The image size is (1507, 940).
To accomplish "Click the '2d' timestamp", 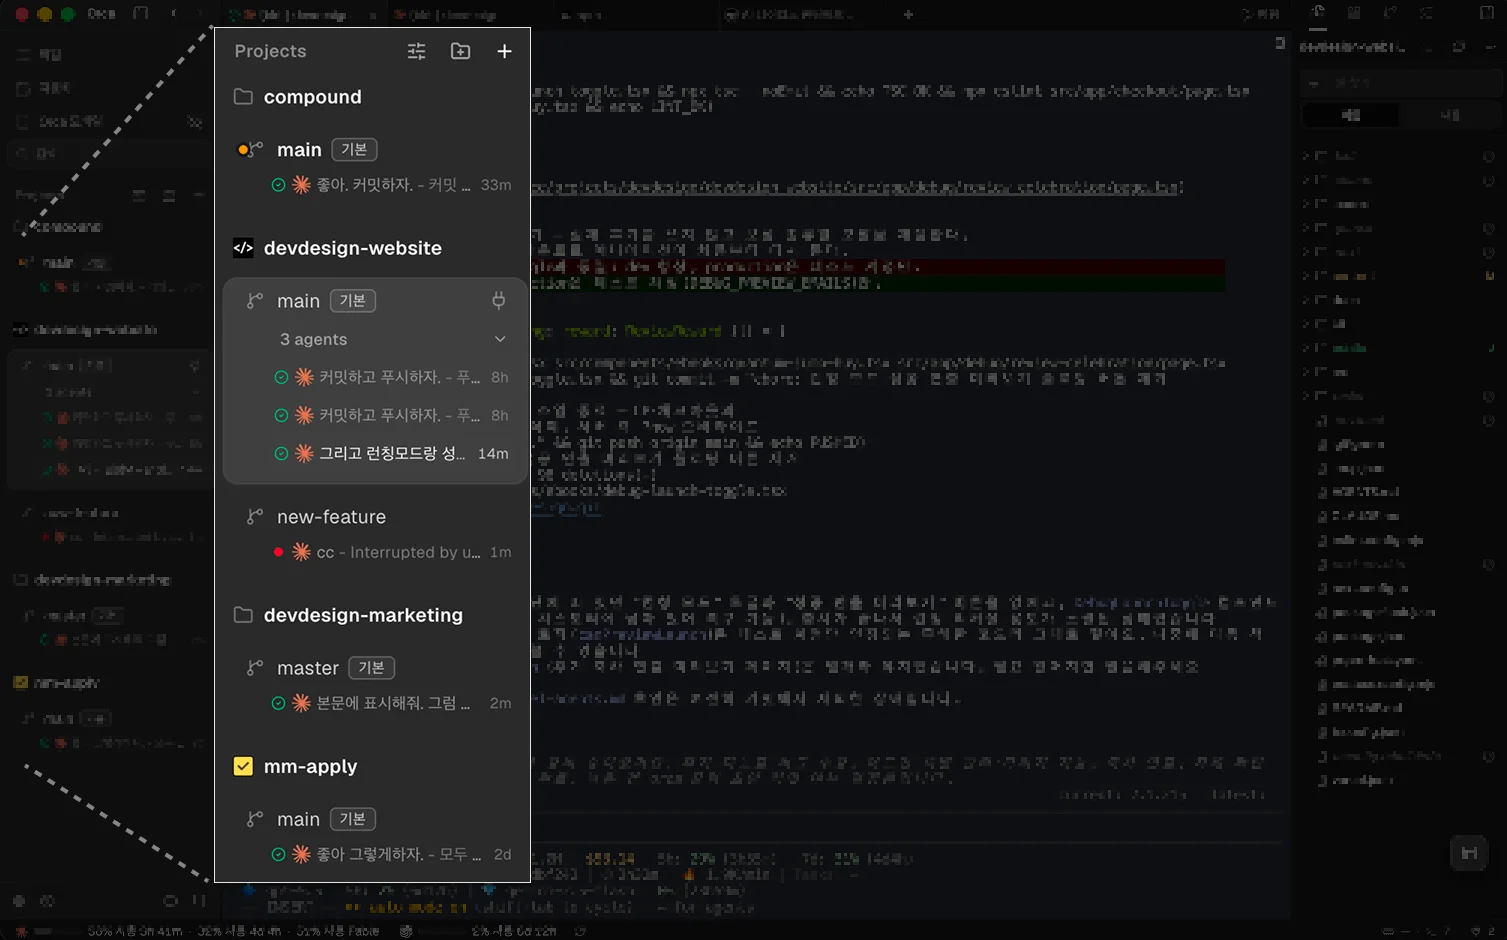I will [503, 854].
